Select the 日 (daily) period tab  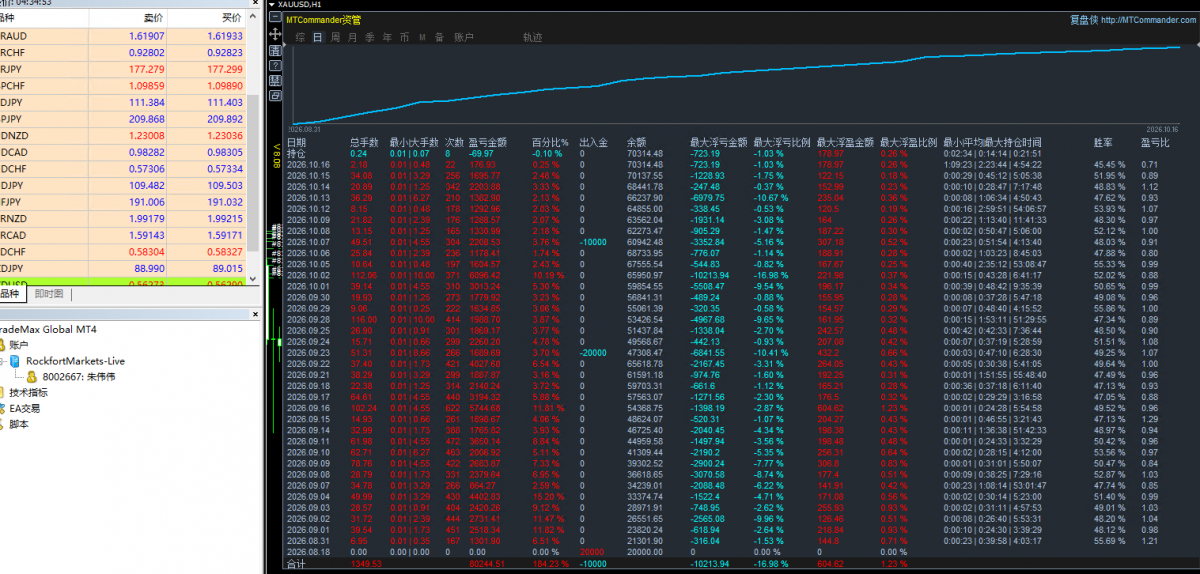tap(318, 37)
